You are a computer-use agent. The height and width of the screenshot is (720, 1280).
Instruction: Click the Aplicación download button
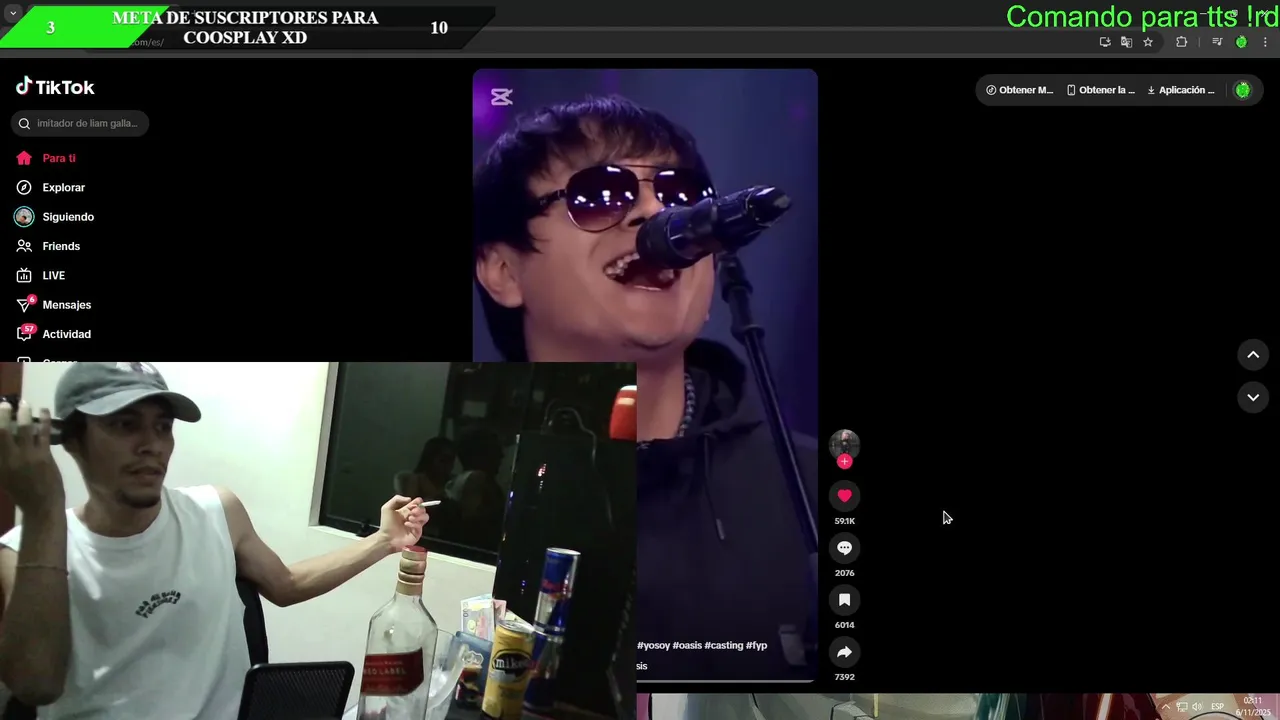(x=1180, y=90)
